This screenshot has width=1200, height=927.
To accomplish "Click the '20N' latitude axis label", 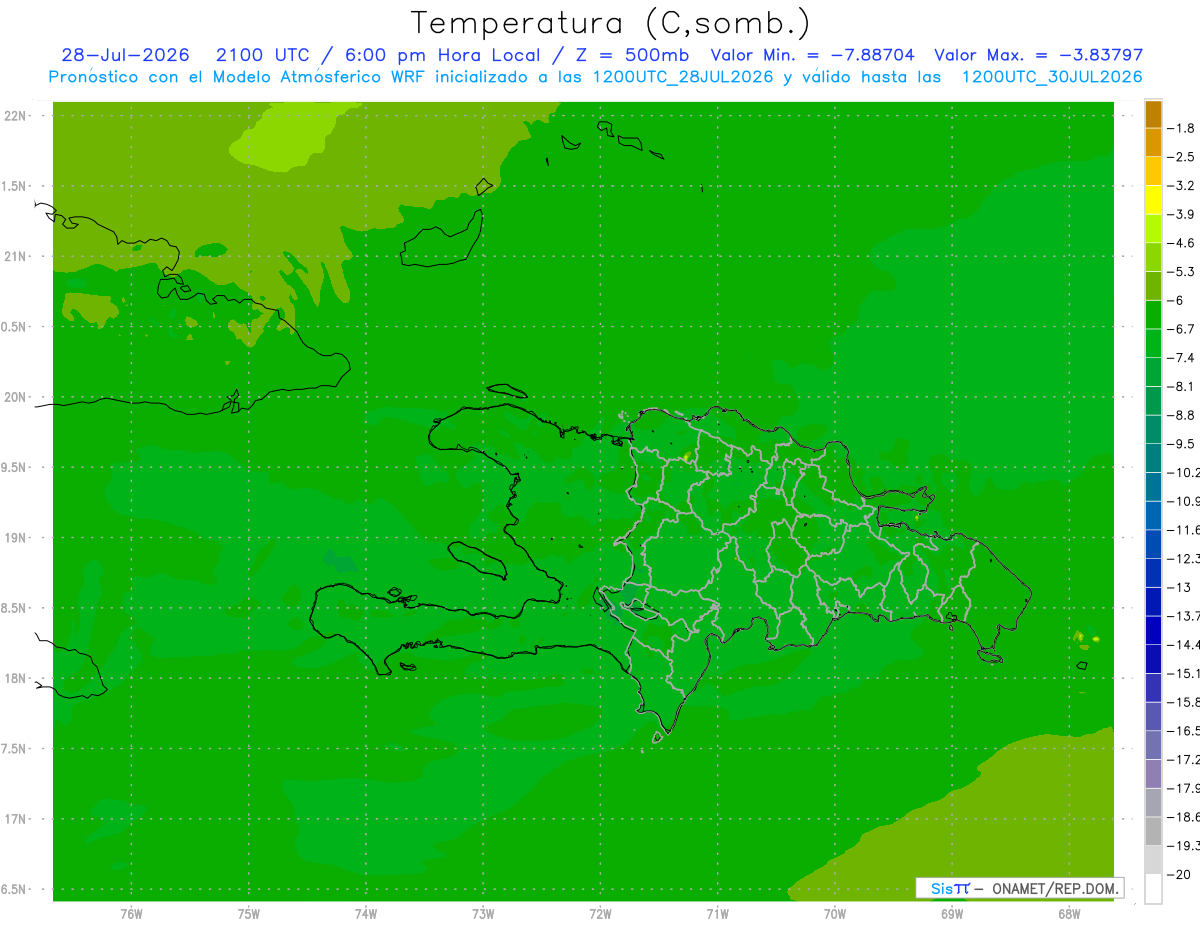I will 16,397.
